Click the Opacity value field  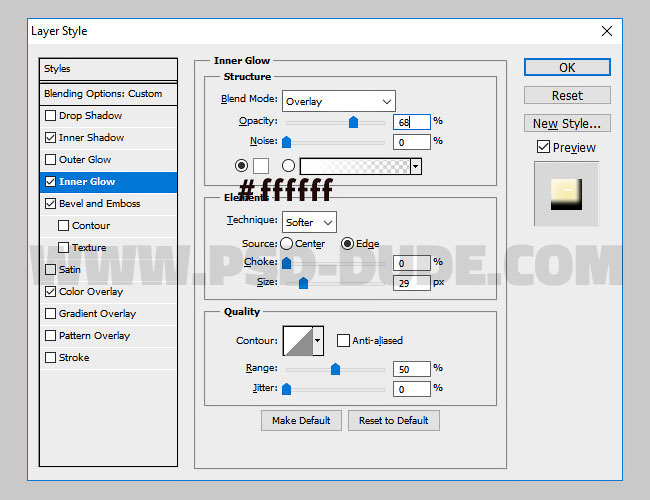pos(412,122)
